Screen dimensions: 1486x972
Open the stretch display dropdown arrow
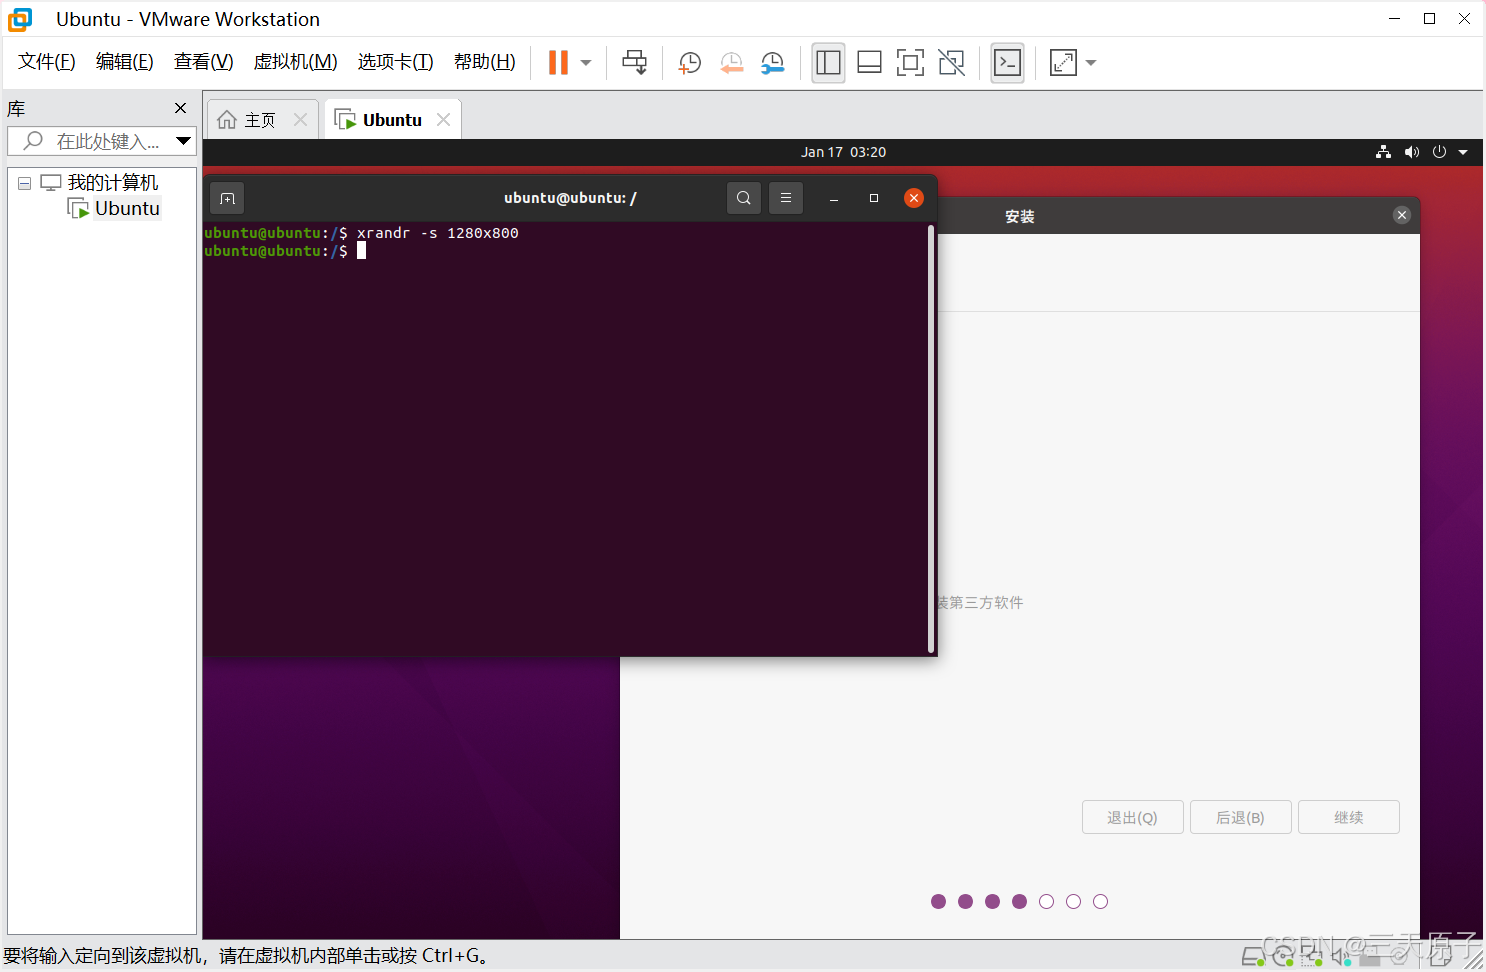[1090, 62]
